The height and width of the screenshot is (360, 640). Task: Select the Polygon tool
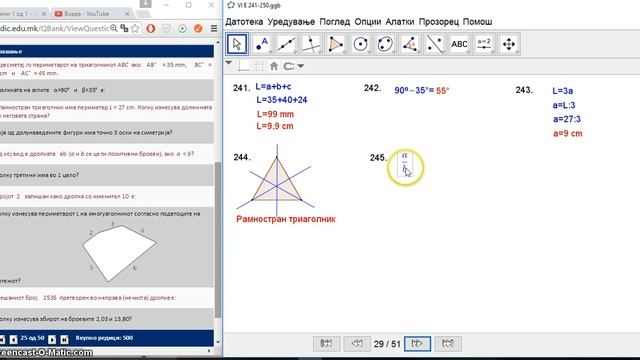336,44
